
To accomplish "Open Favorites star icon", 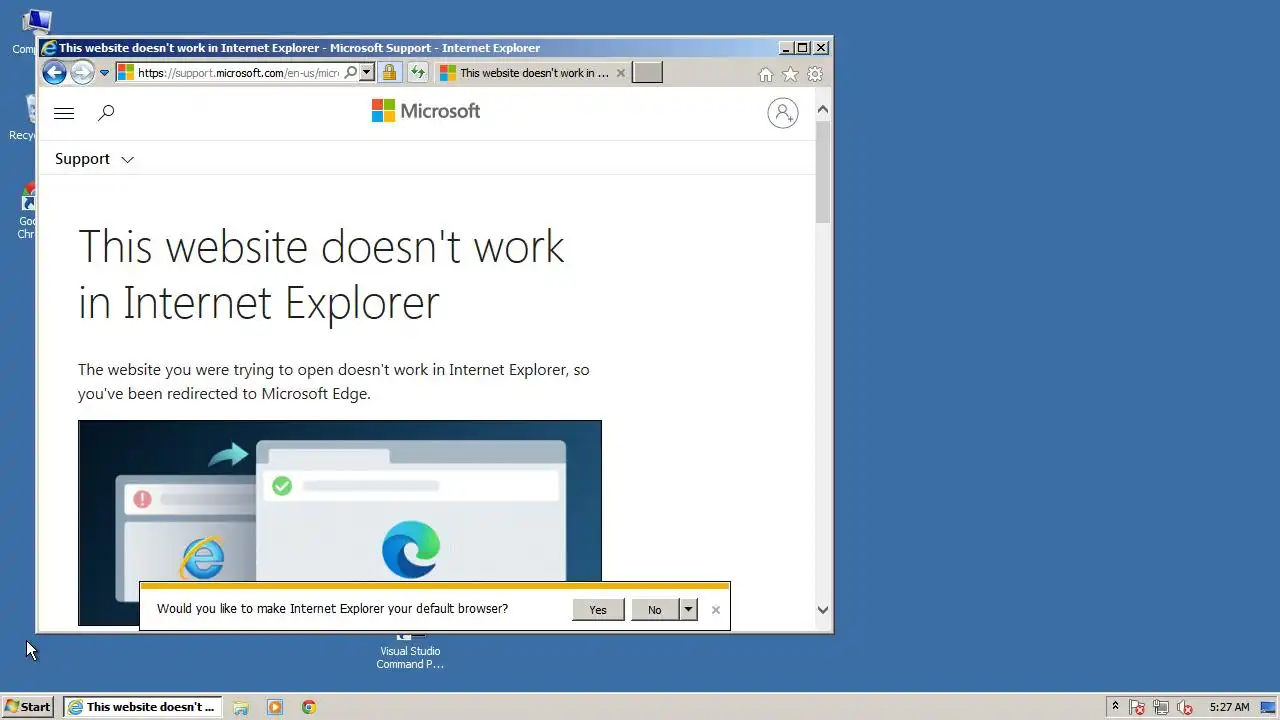I will [790, 74].
